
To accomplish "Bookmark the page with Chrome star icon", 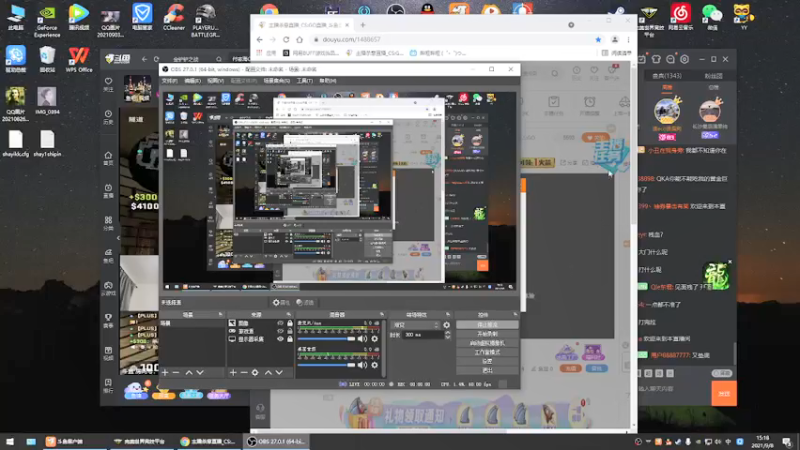I will [598, 39].
